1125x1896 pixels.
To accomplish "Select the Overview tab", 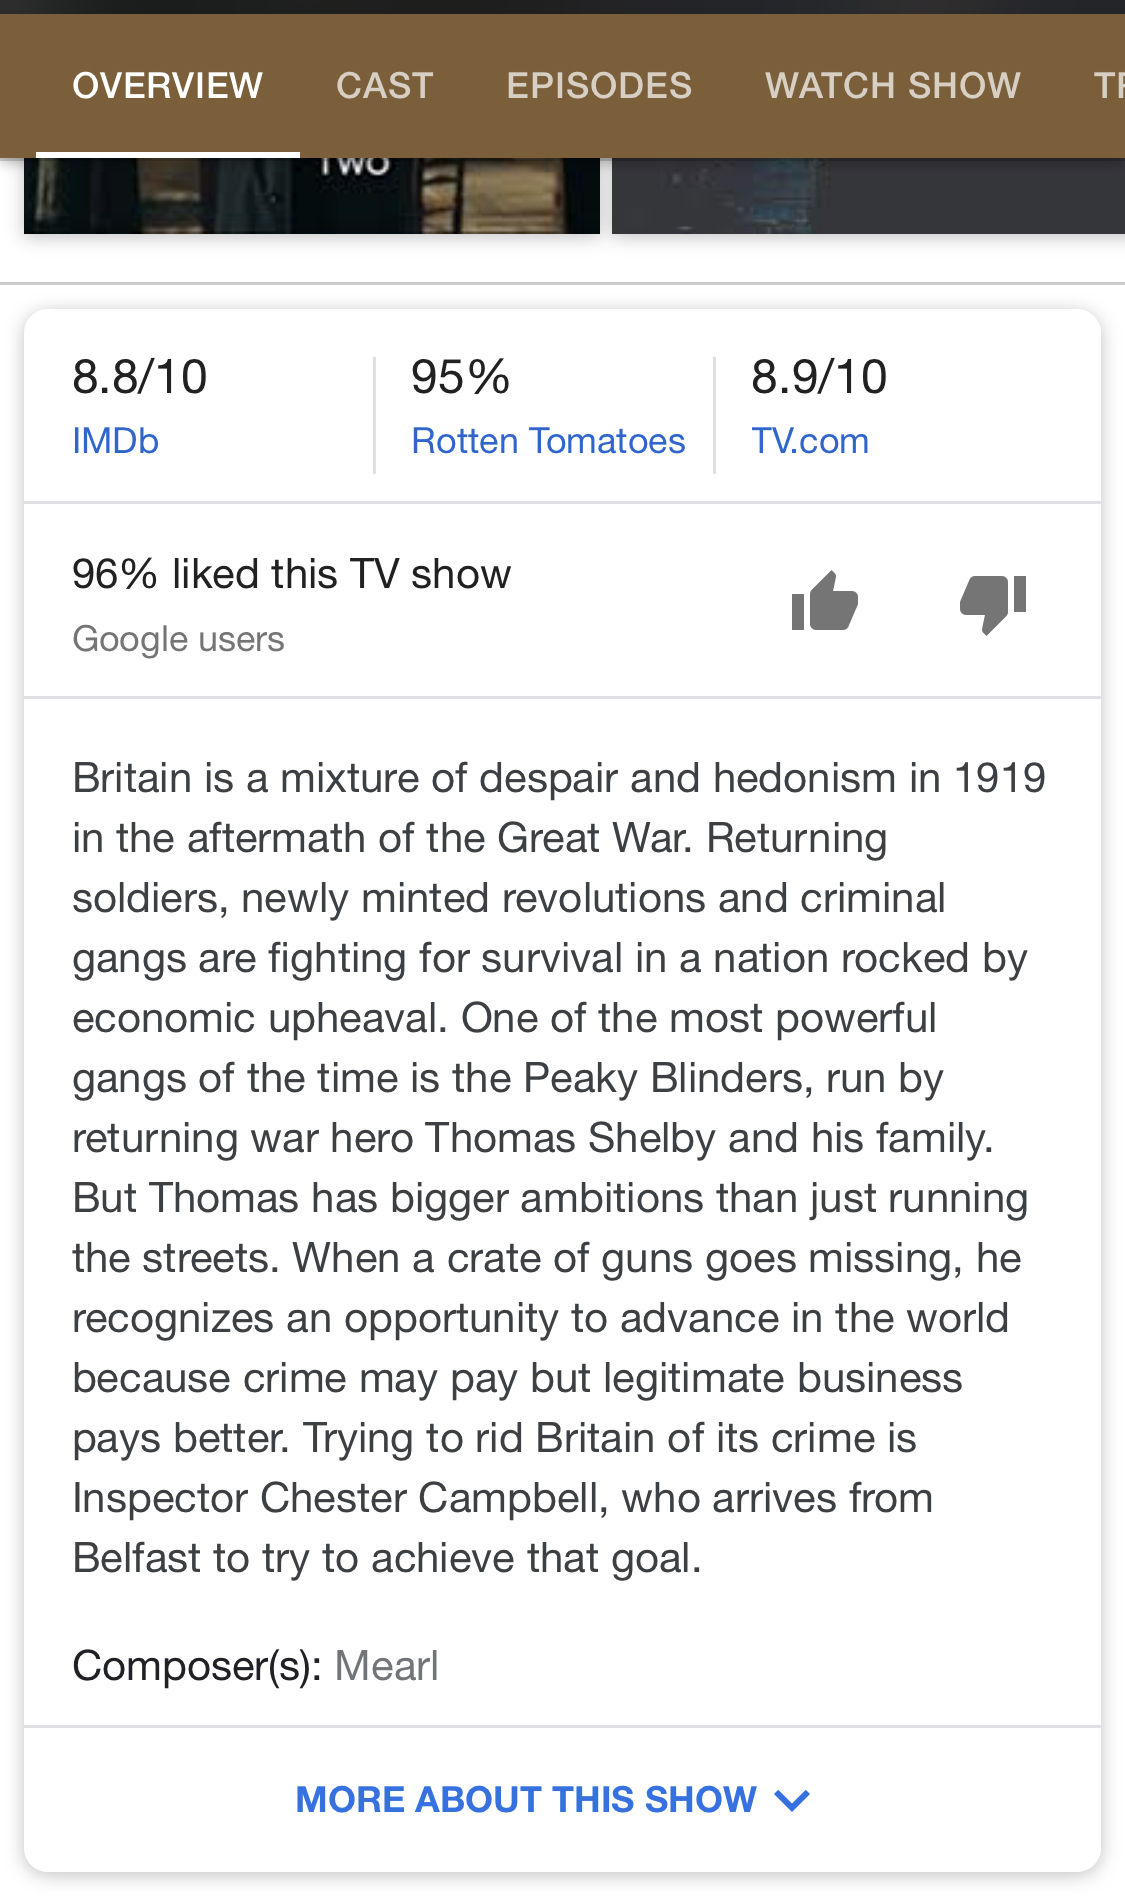I will pos(167,85).
